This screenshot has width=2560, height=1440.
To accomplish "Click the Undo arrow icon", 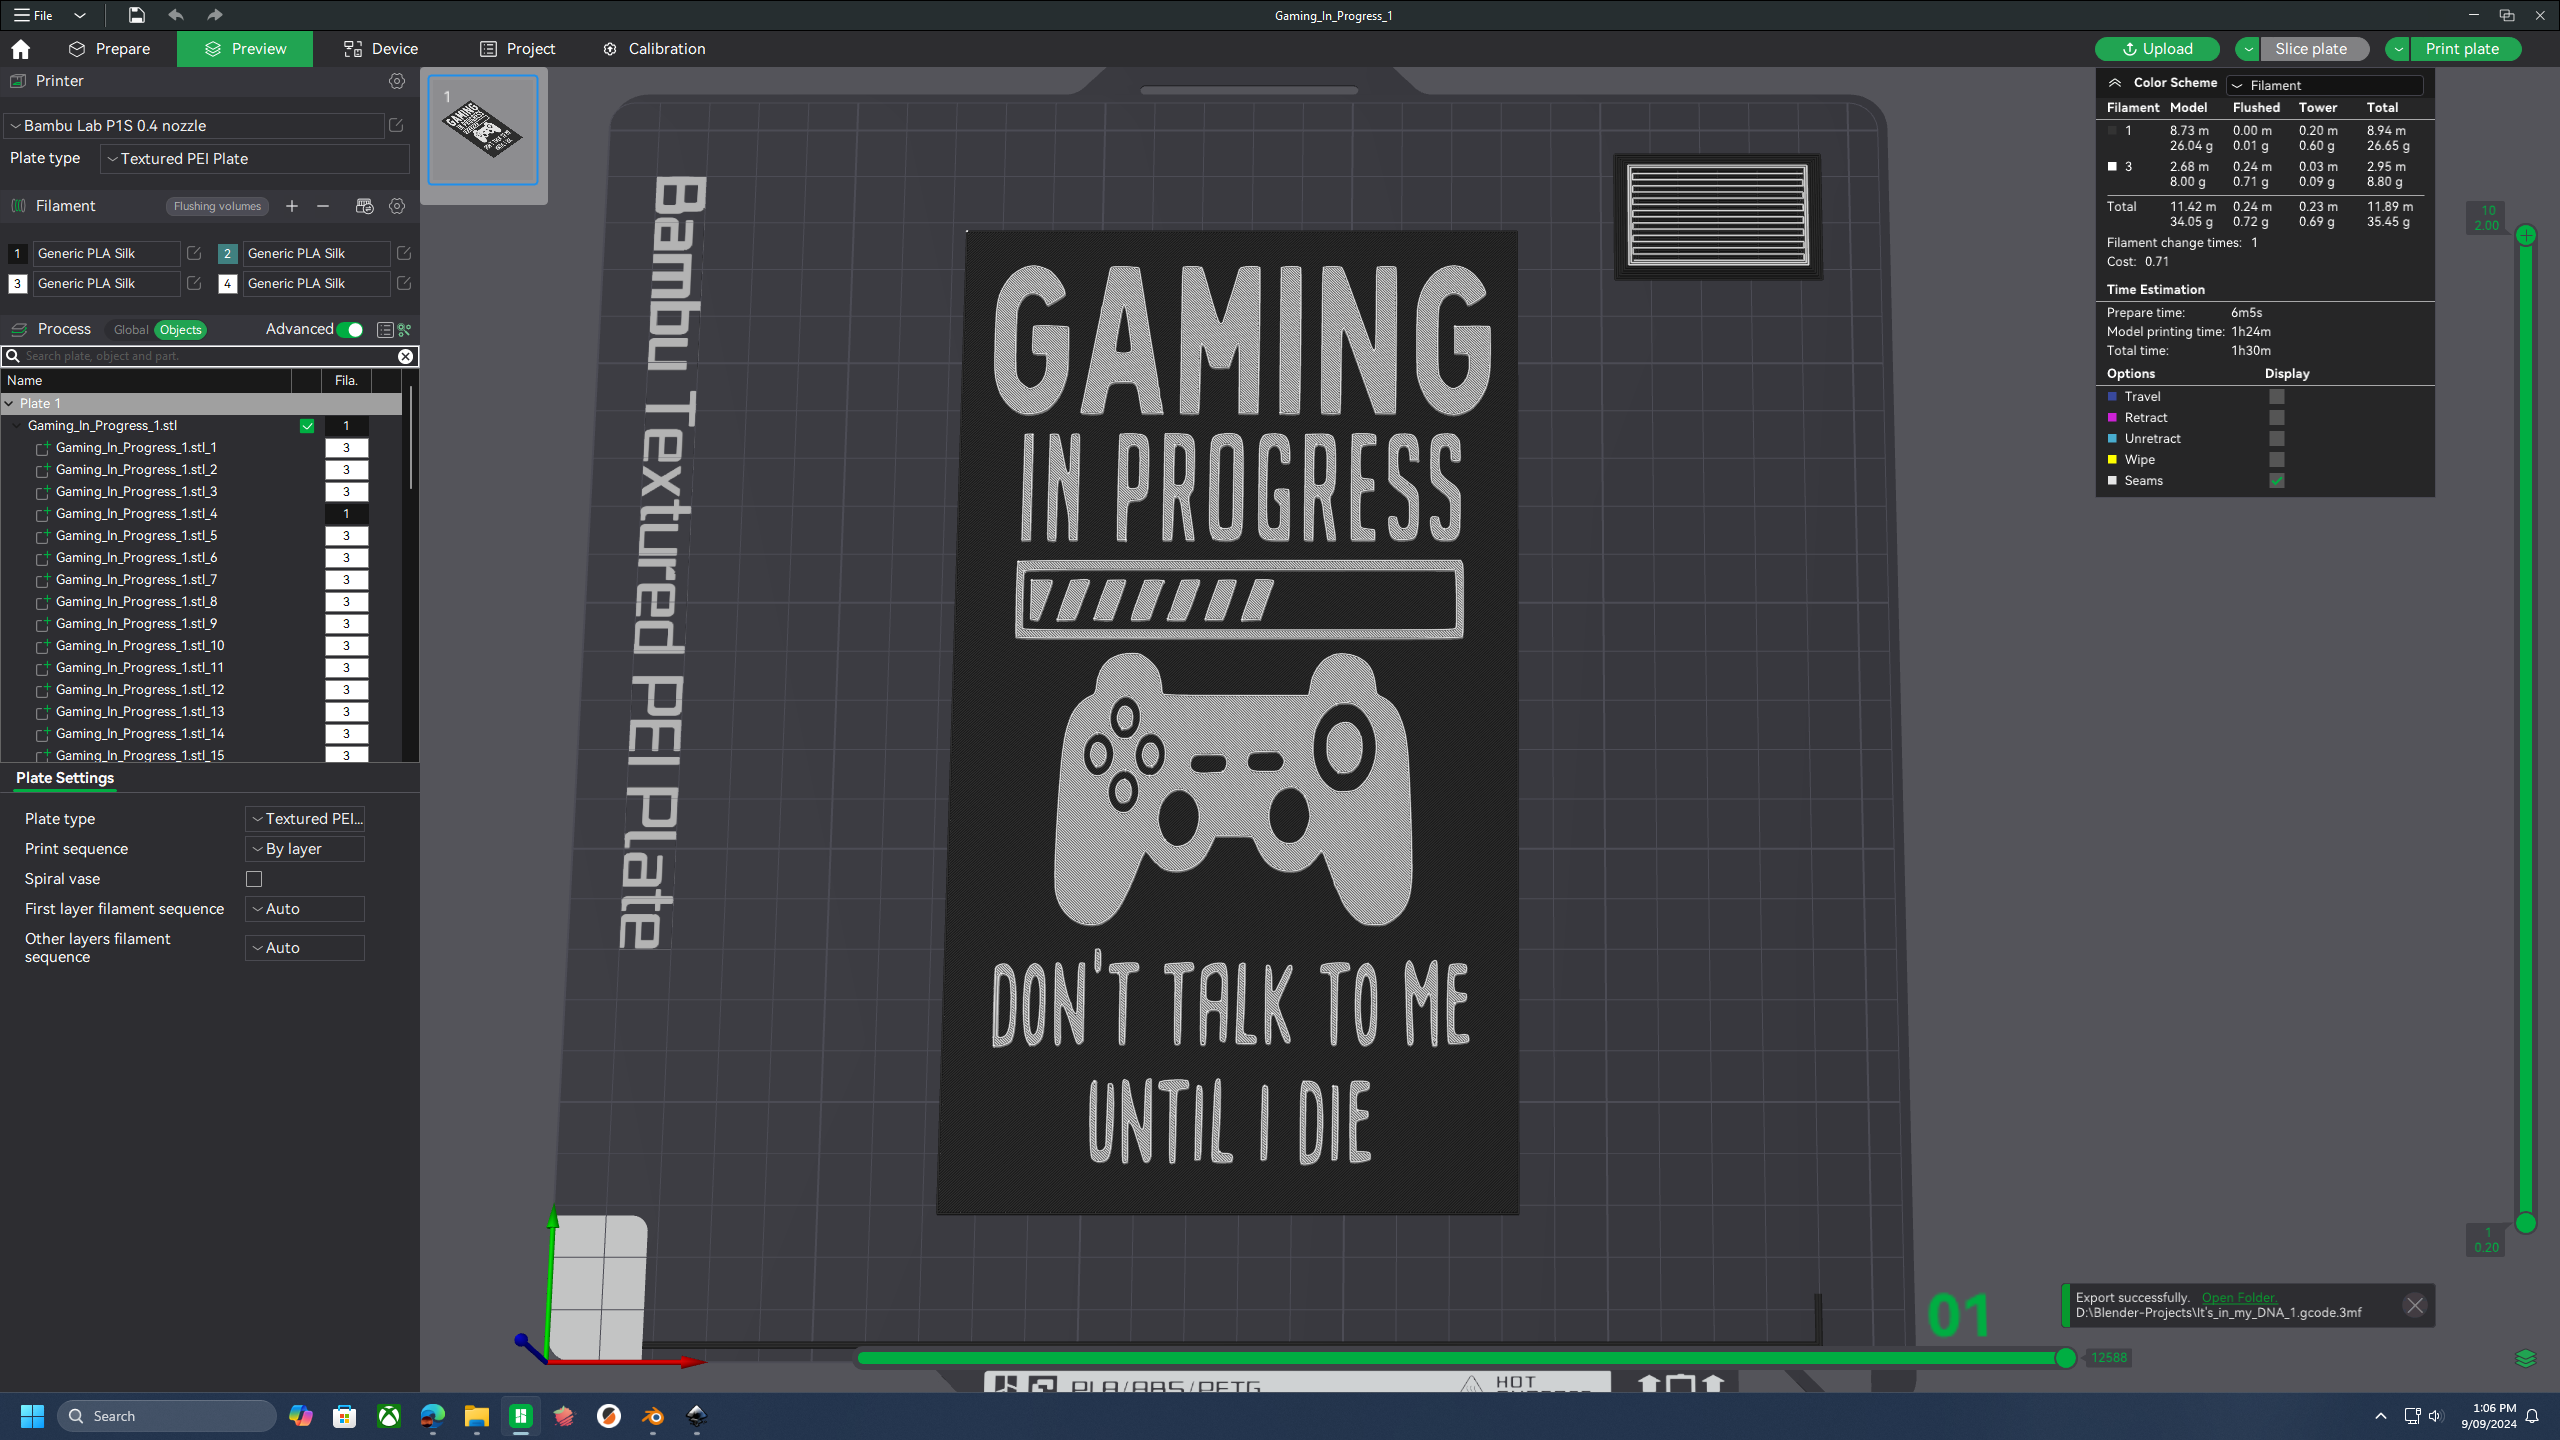I will (176, 15).
